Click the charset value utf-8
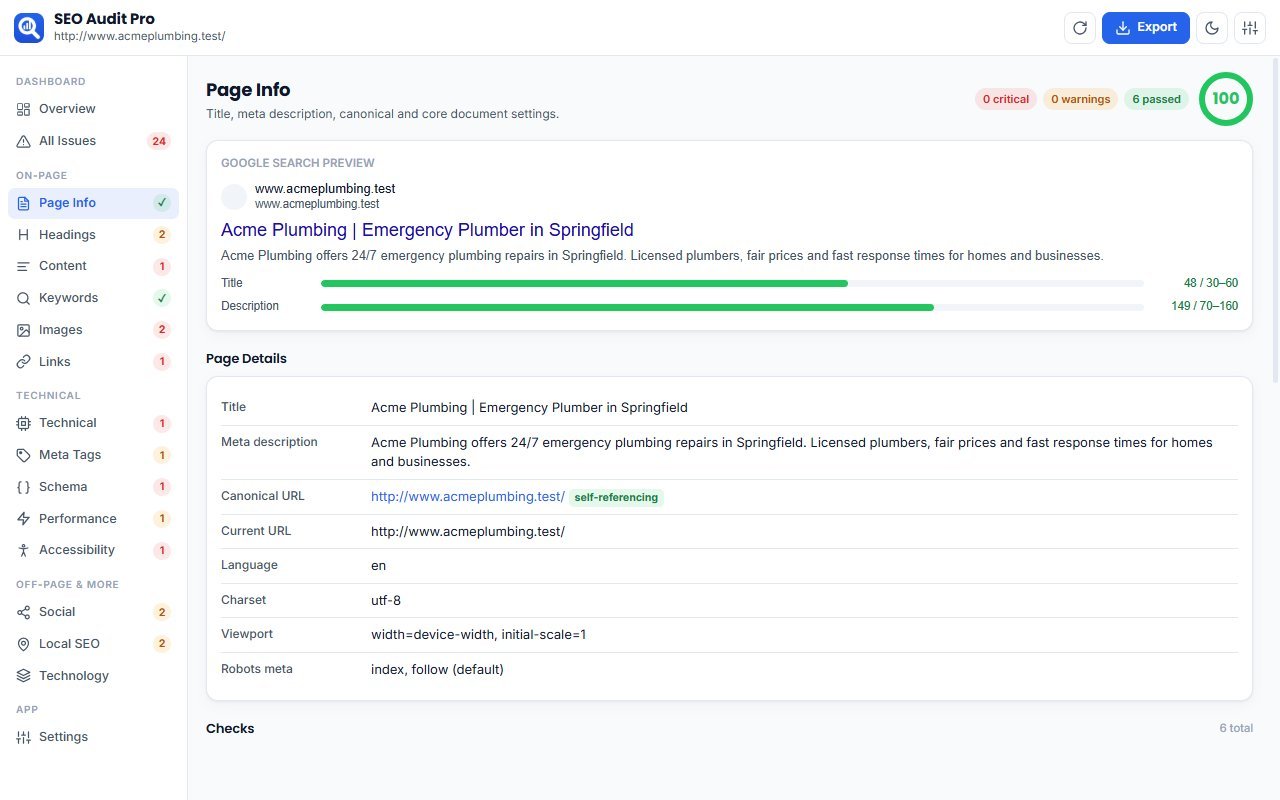This screenshot has width=1280, height=800. click(386, 600)
